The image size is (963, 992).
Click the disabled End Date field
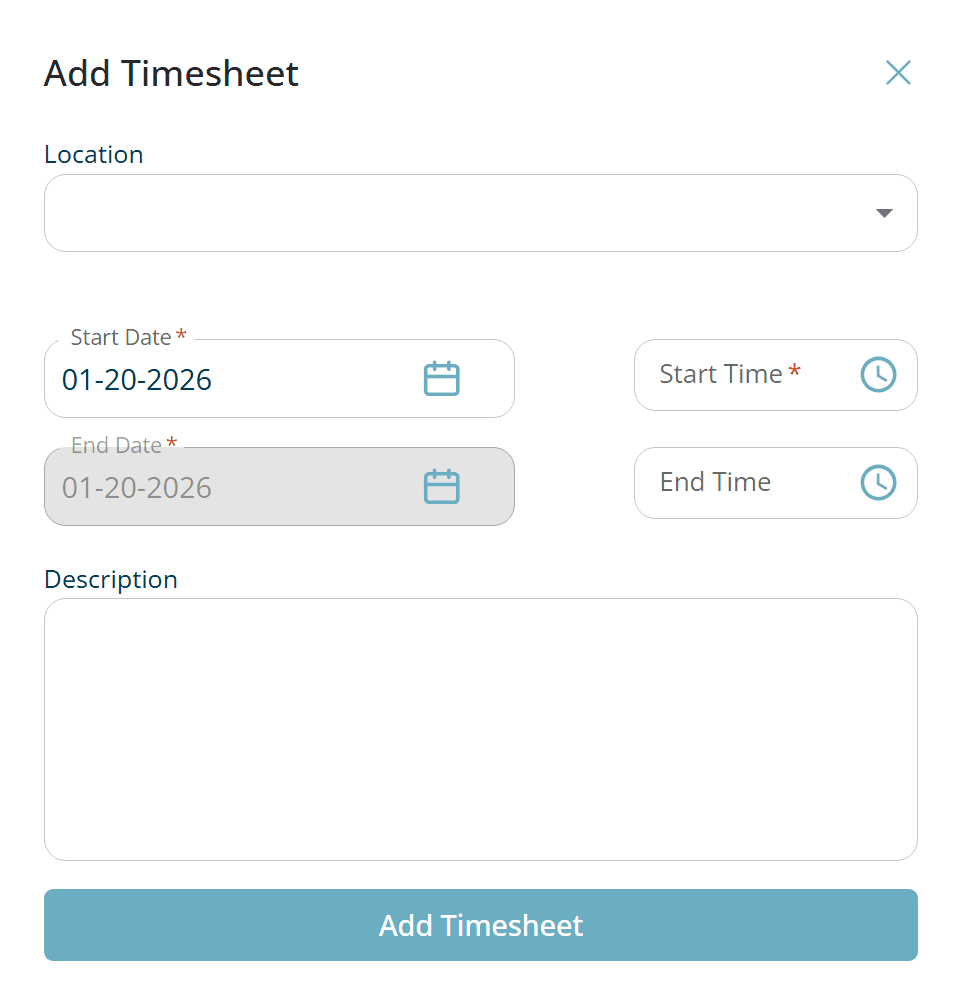pos(200,487)
